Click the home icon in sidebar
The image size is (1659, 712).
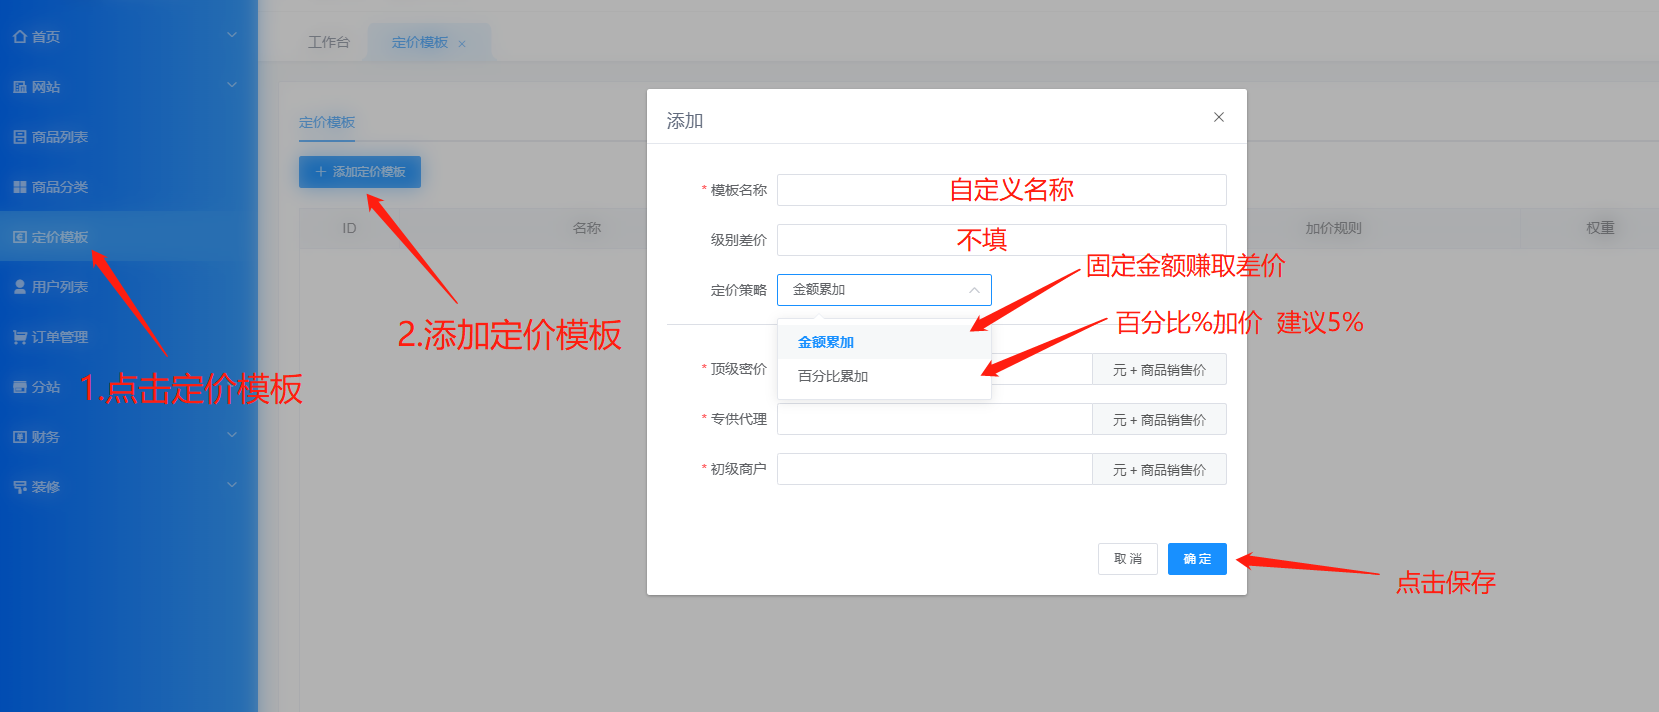coord(20,37)
